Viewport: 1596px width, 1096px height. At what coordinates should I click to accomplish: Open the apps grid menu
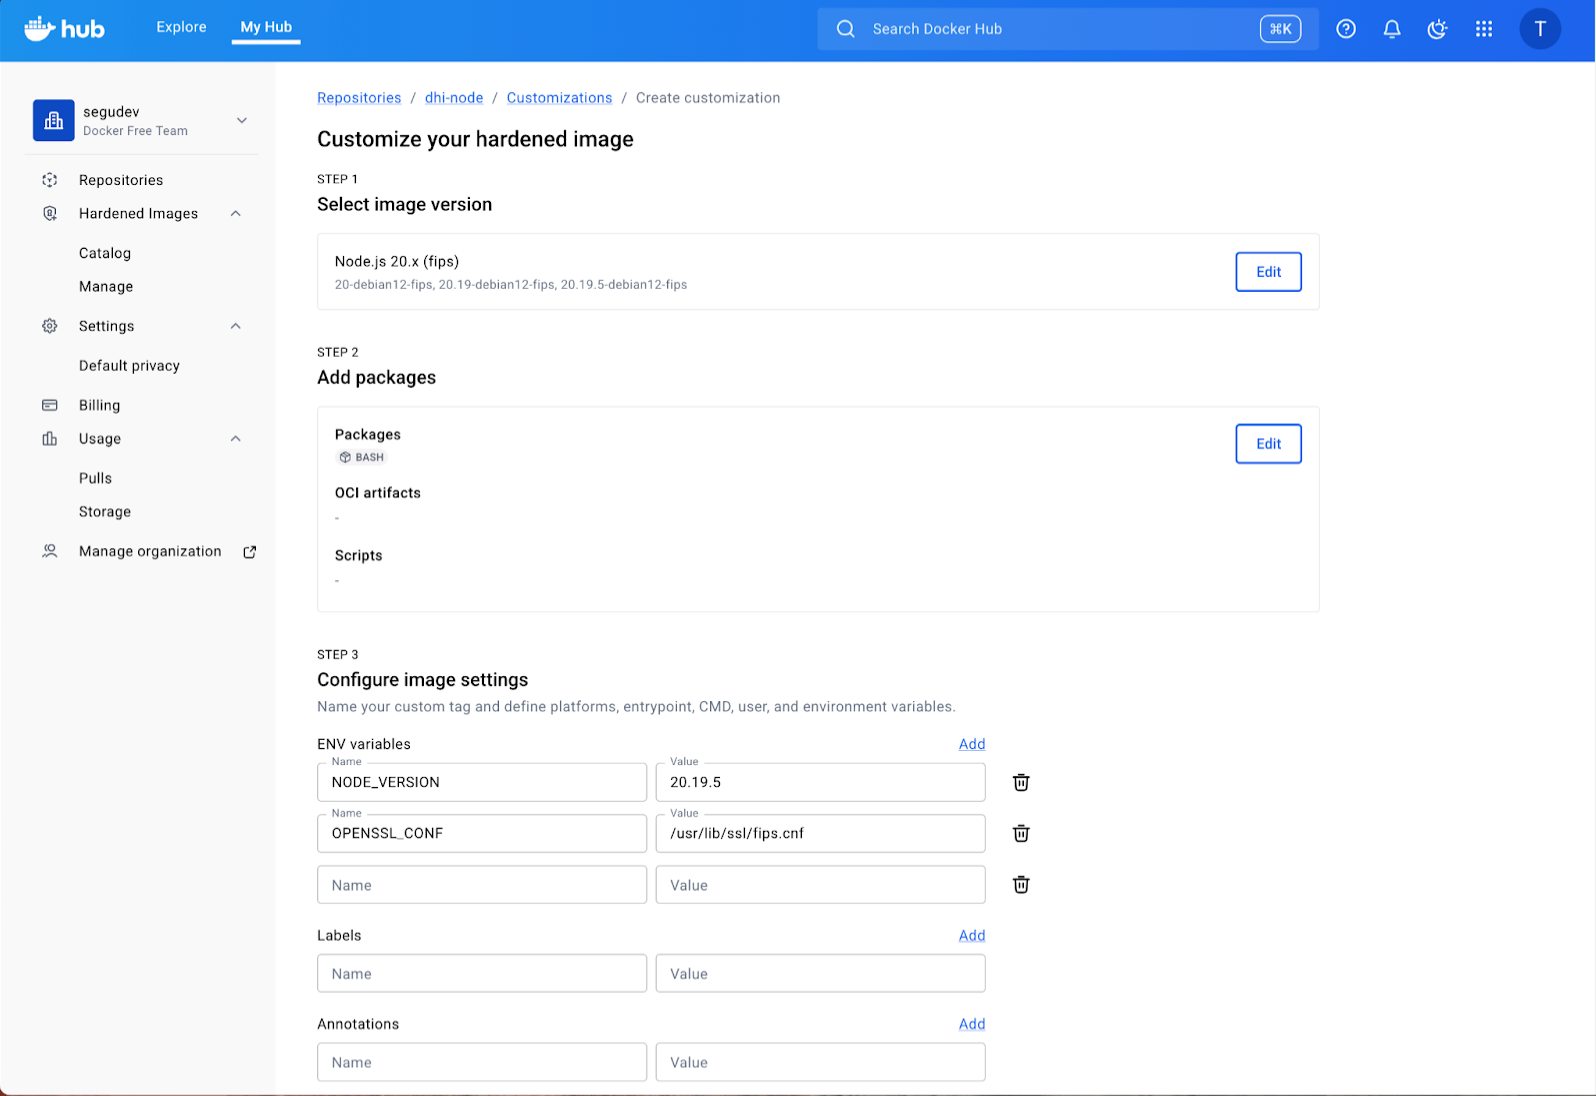point(1483,29)
